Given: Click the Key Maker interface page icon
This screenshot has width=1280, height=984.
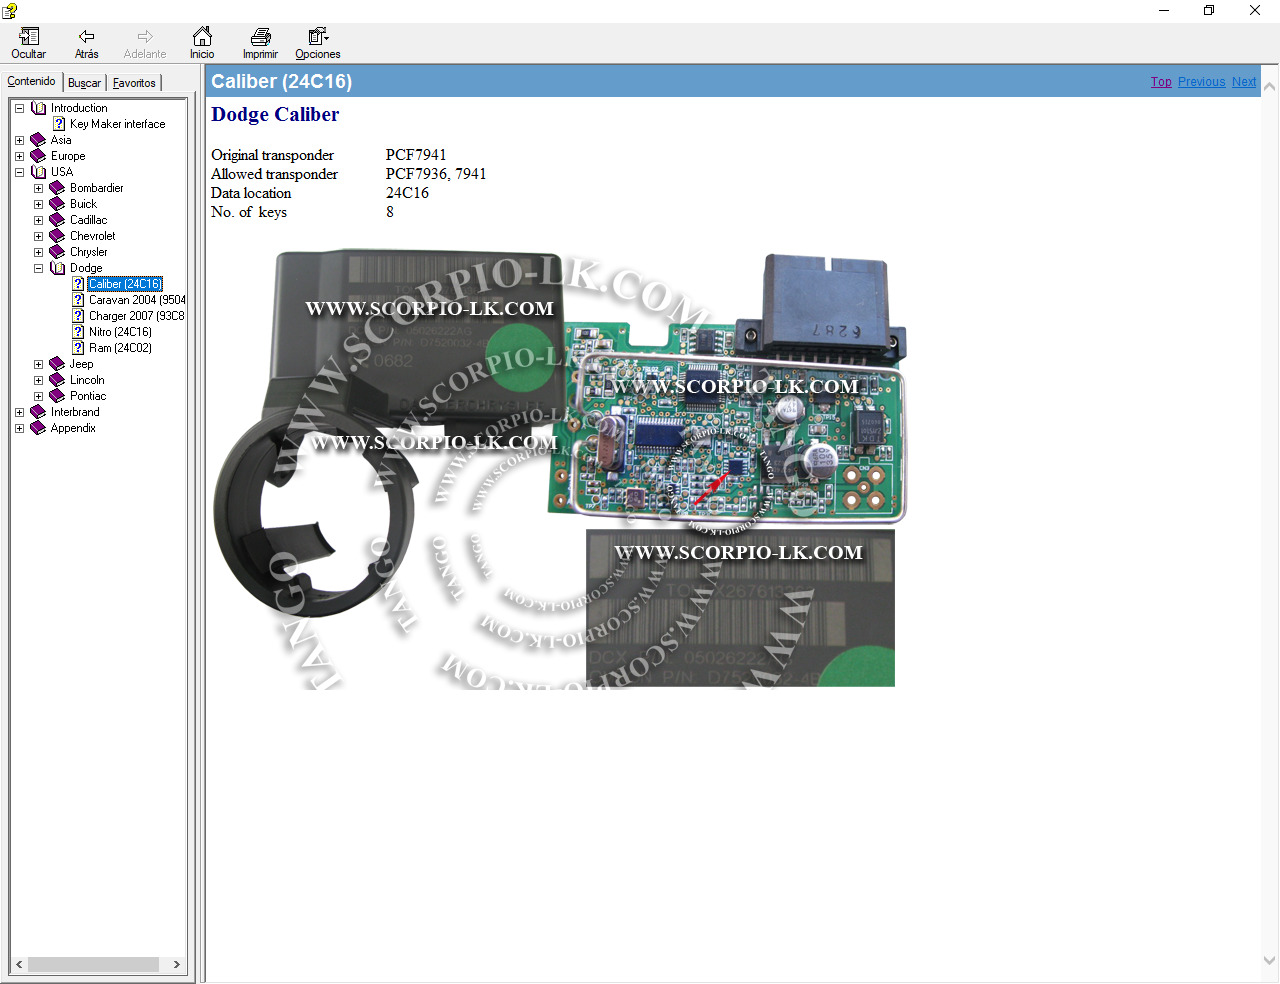Looking at the screenshot, I should pyautogui.click(x=59, y=124).
